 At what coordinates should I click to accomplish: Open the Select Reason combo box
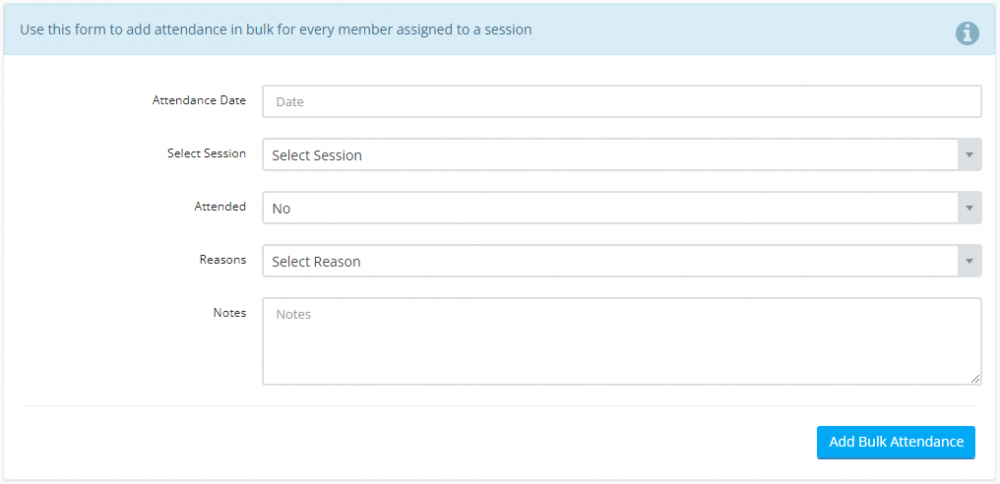[610, 261]
